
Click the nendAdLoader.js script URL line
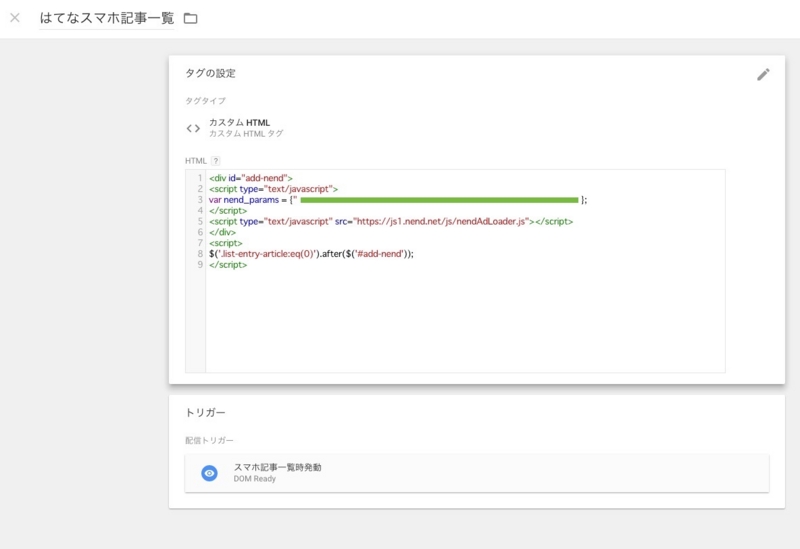pyautogui.click(x=391, y=221)
